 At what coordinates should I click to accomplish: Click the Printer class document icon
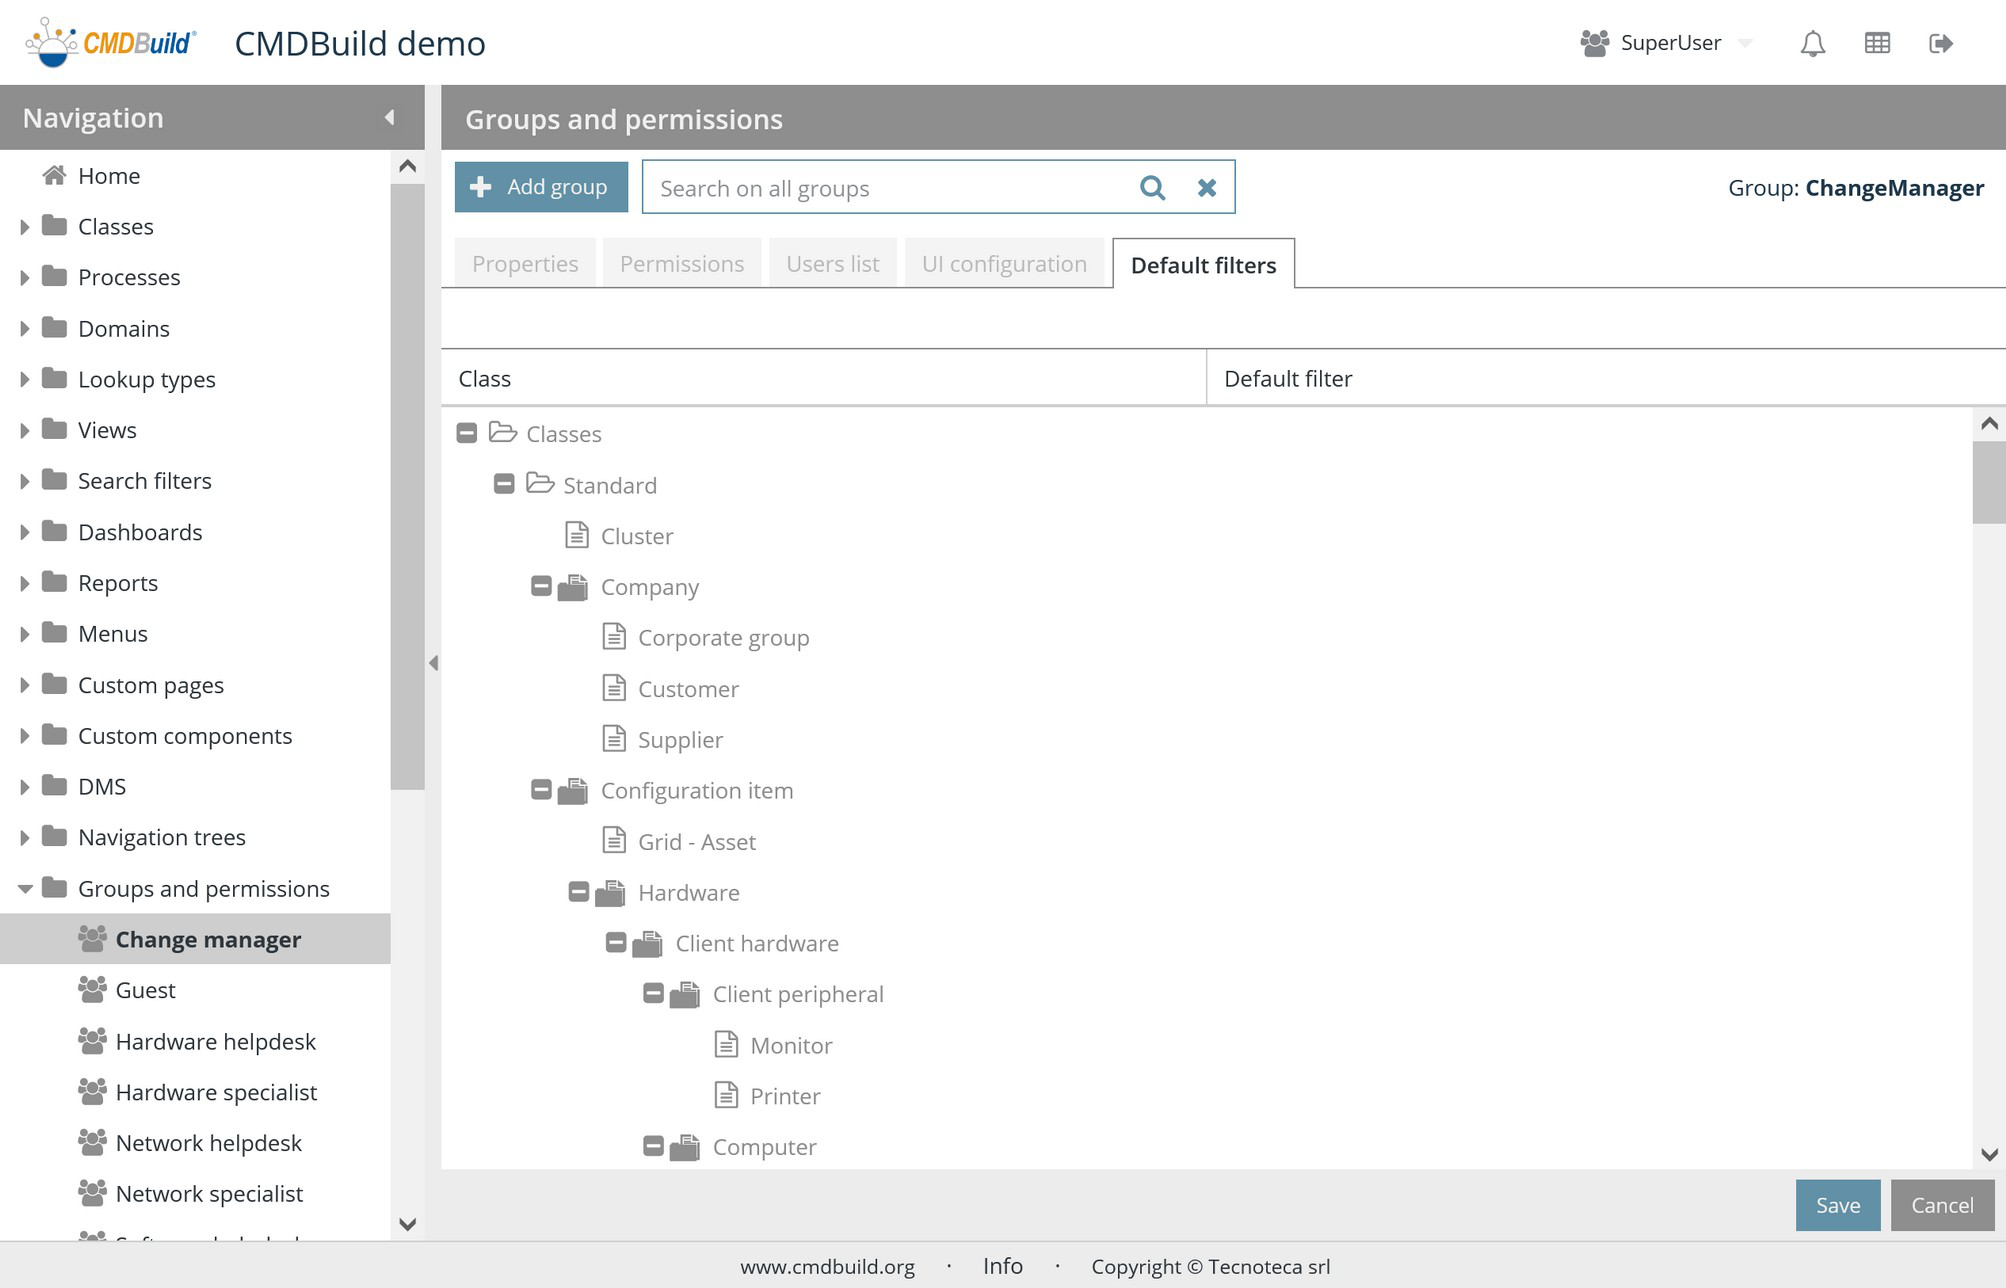coord(726,1096)
